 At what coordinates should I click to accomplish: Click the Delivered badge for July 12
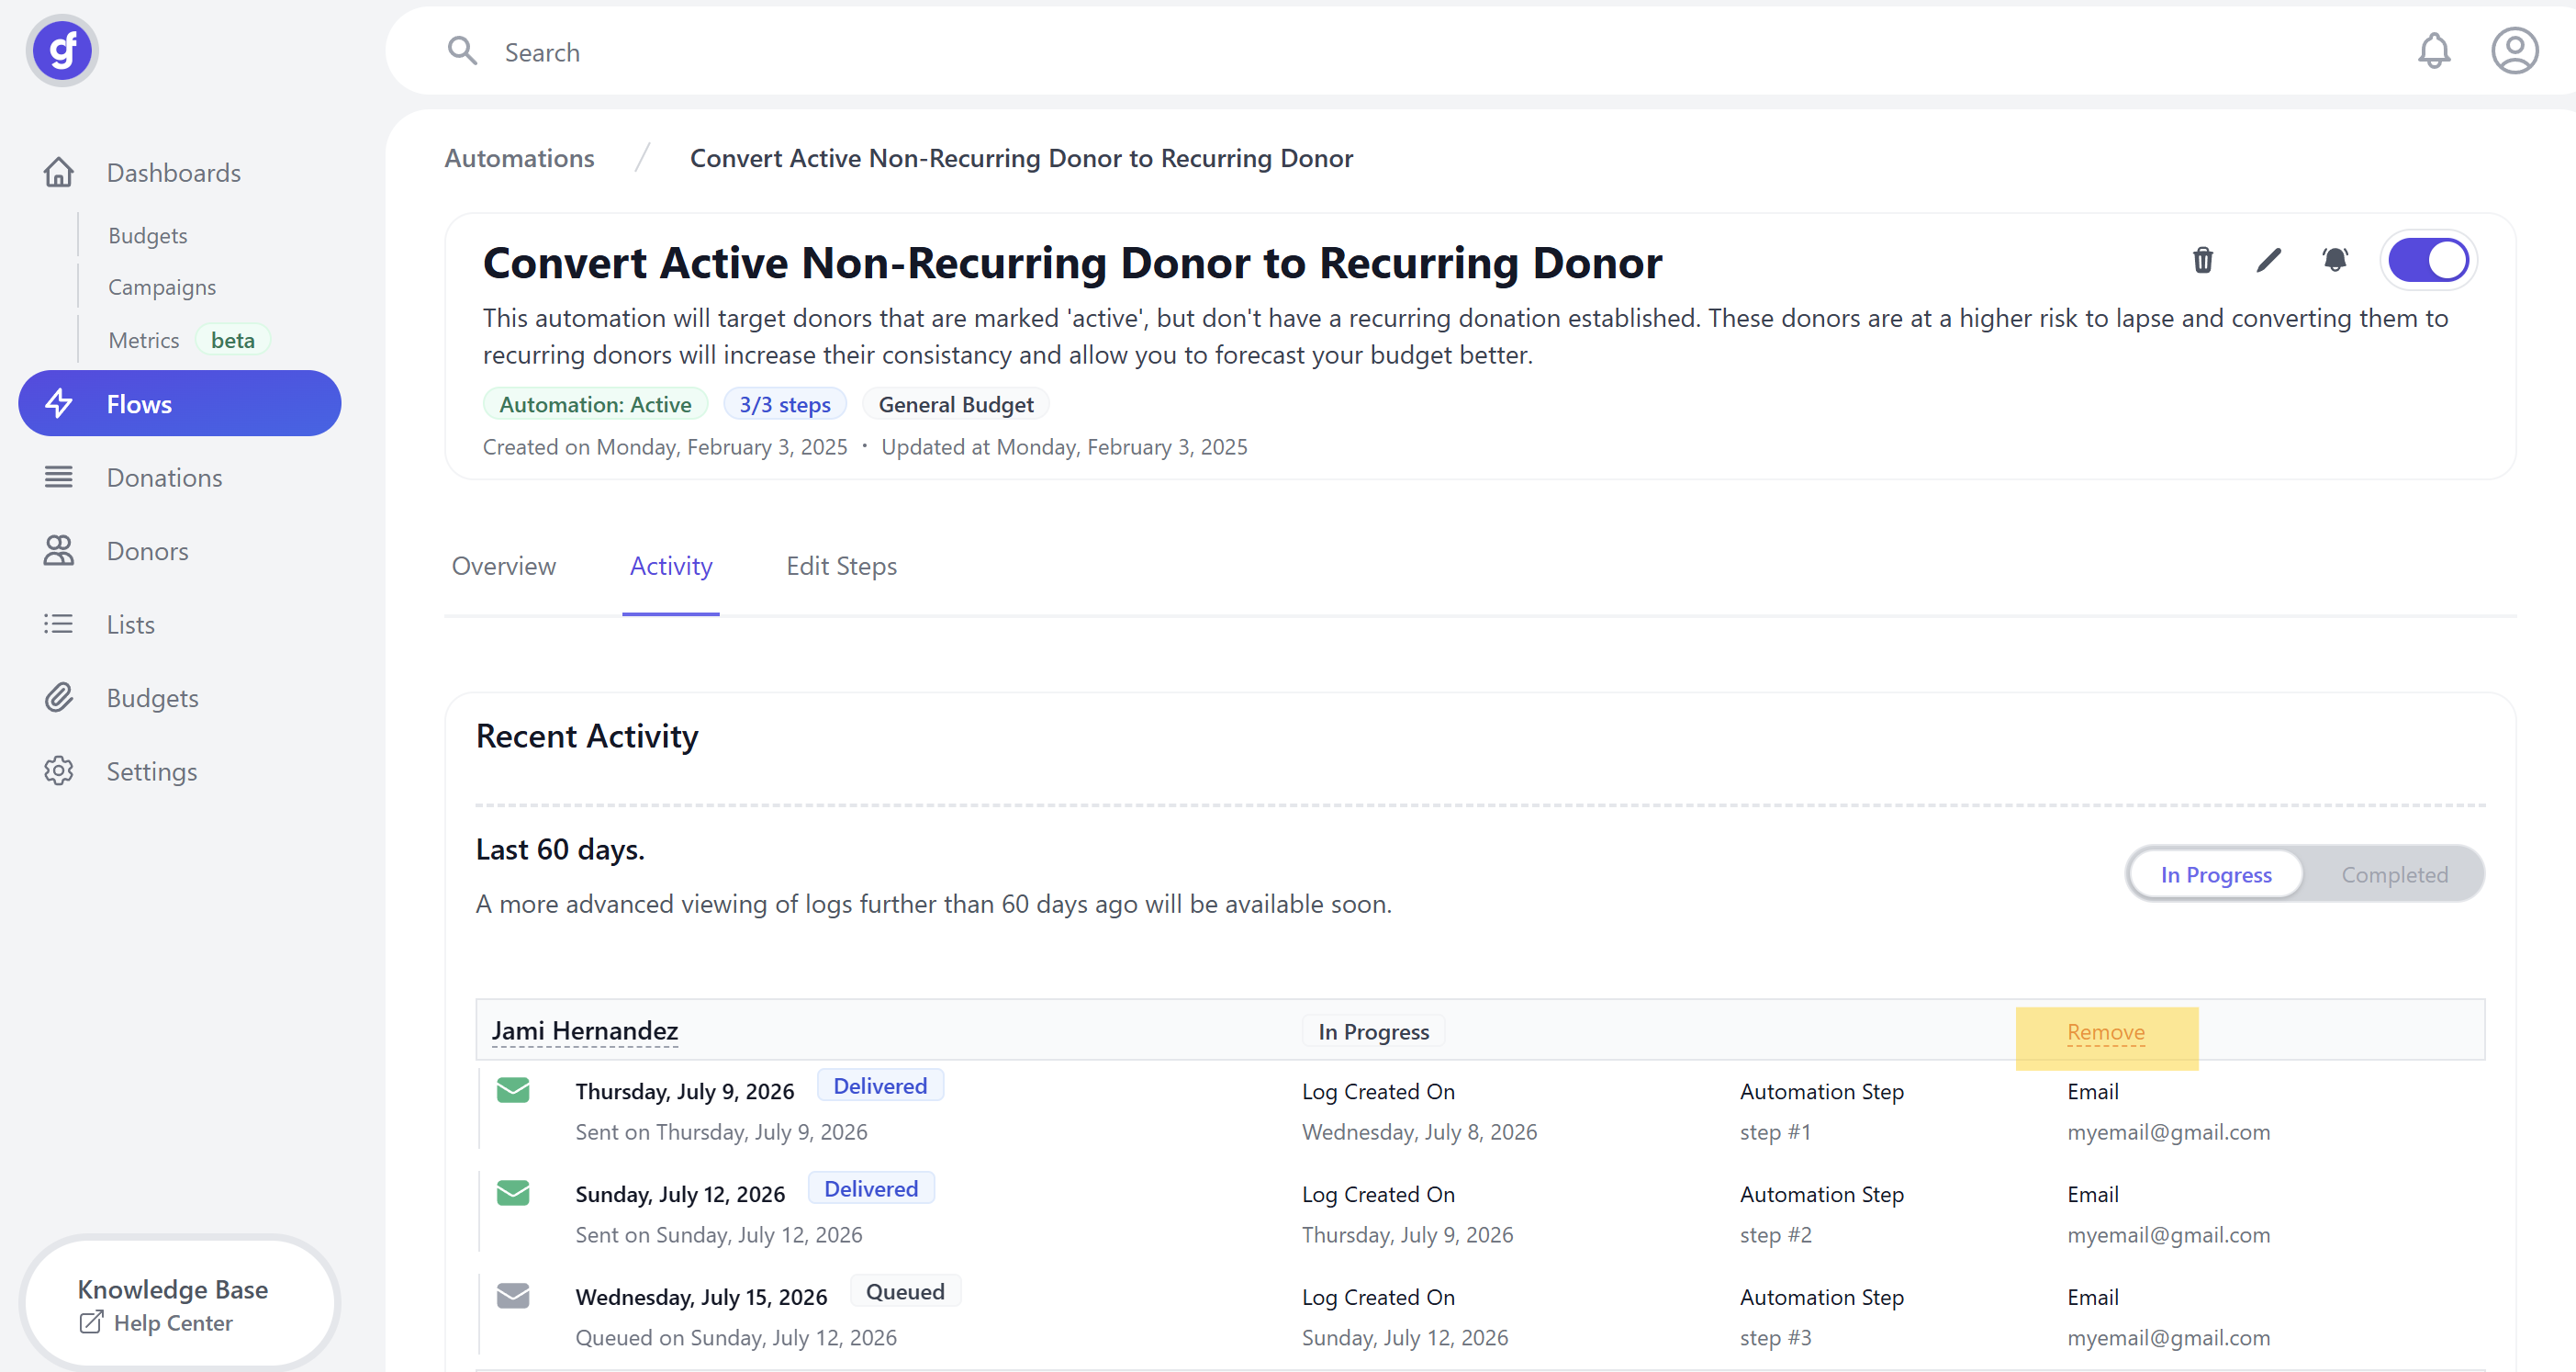[x=871, y=1189]
